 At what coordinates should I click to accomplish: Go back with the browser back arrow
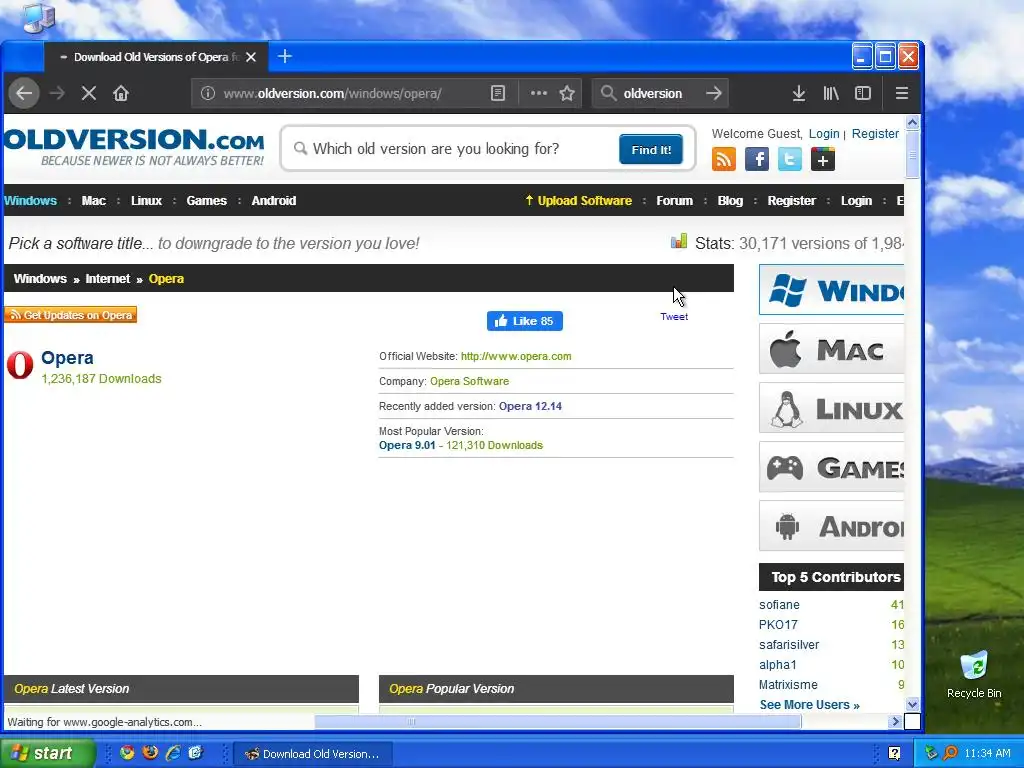[x=24, y=93]
